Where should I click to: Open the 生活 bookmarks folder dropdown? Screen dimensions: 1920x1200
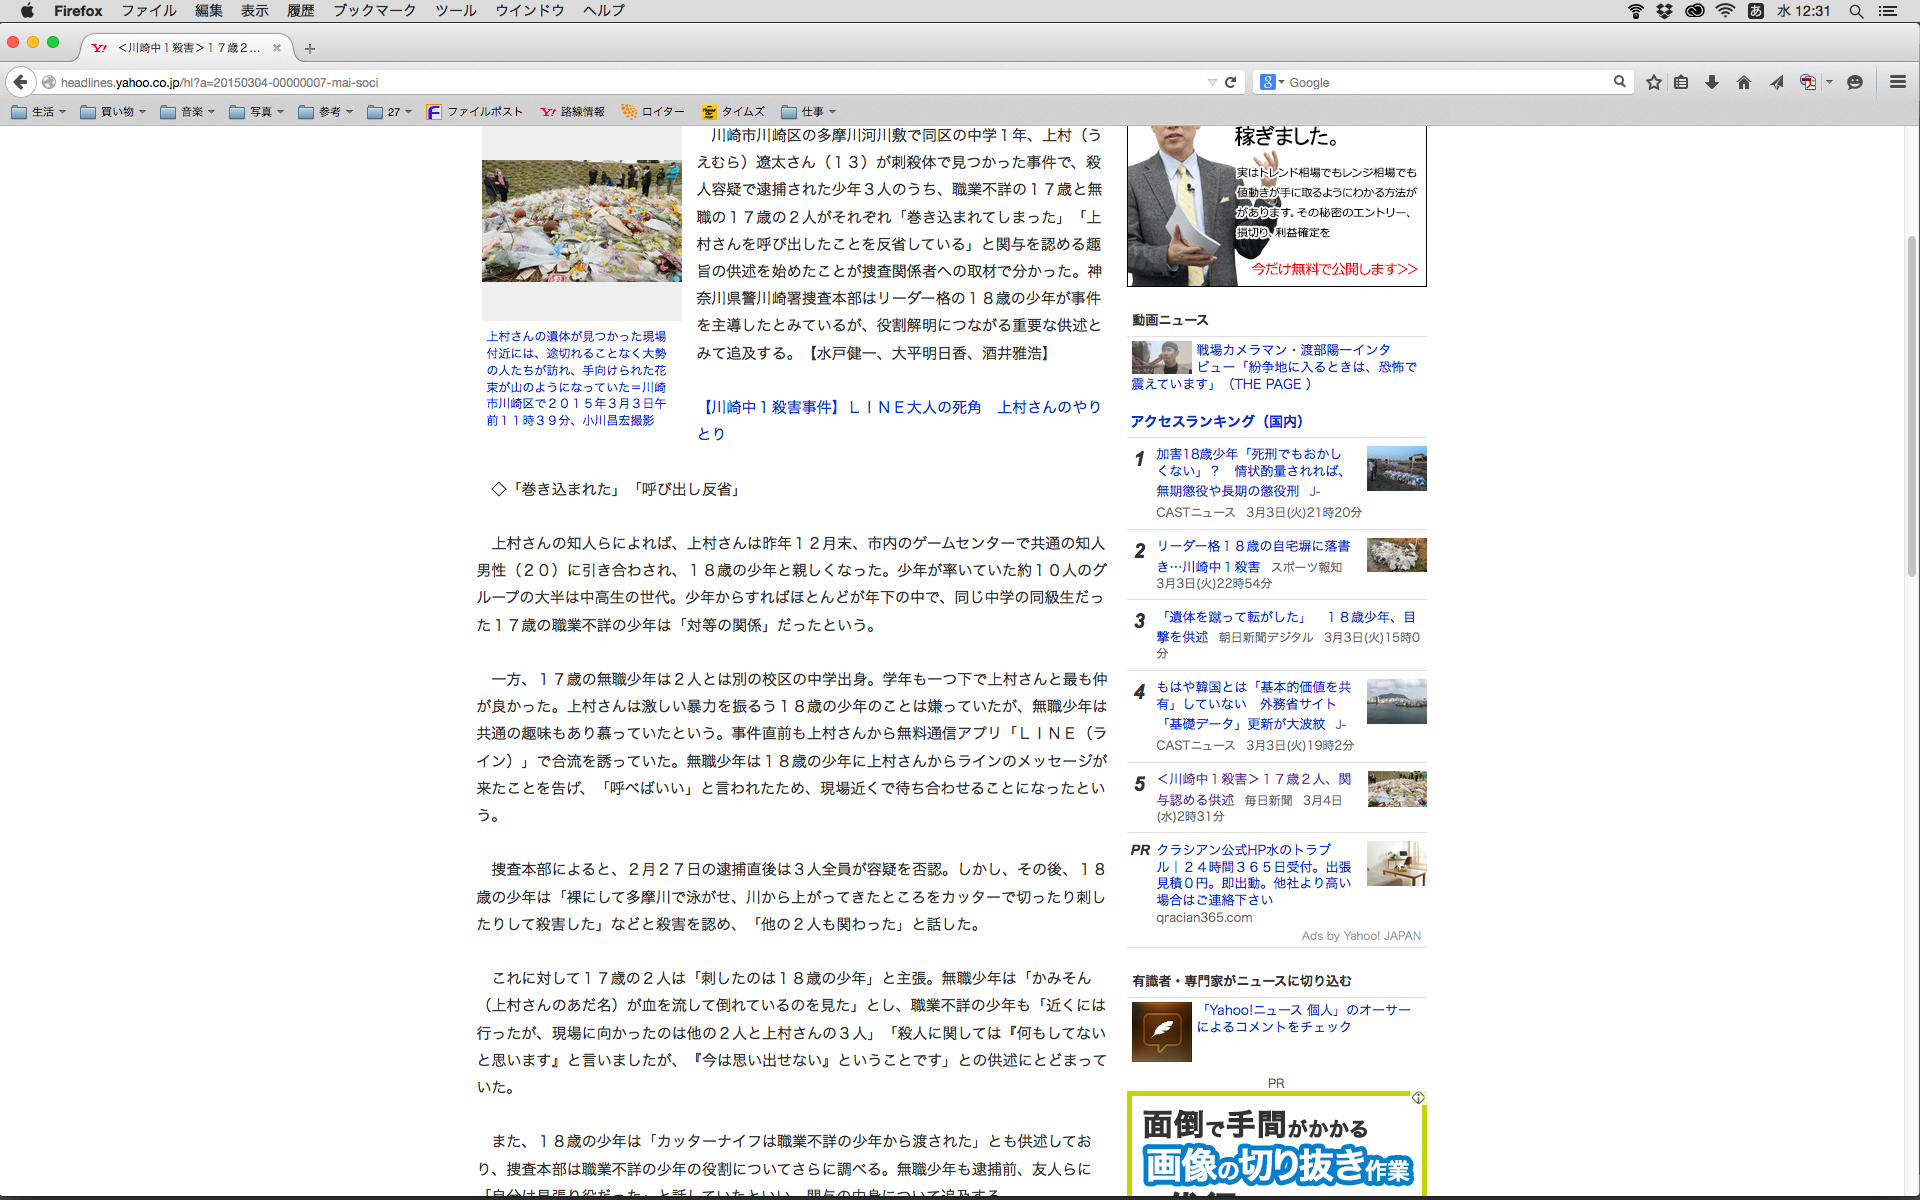(40, 112)
